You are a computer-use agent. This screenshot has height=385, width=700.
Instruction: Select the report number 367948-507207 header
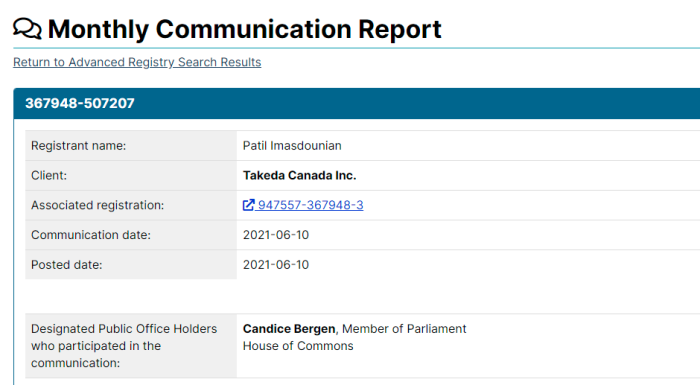pyautogui.click(x=80, y=103)
